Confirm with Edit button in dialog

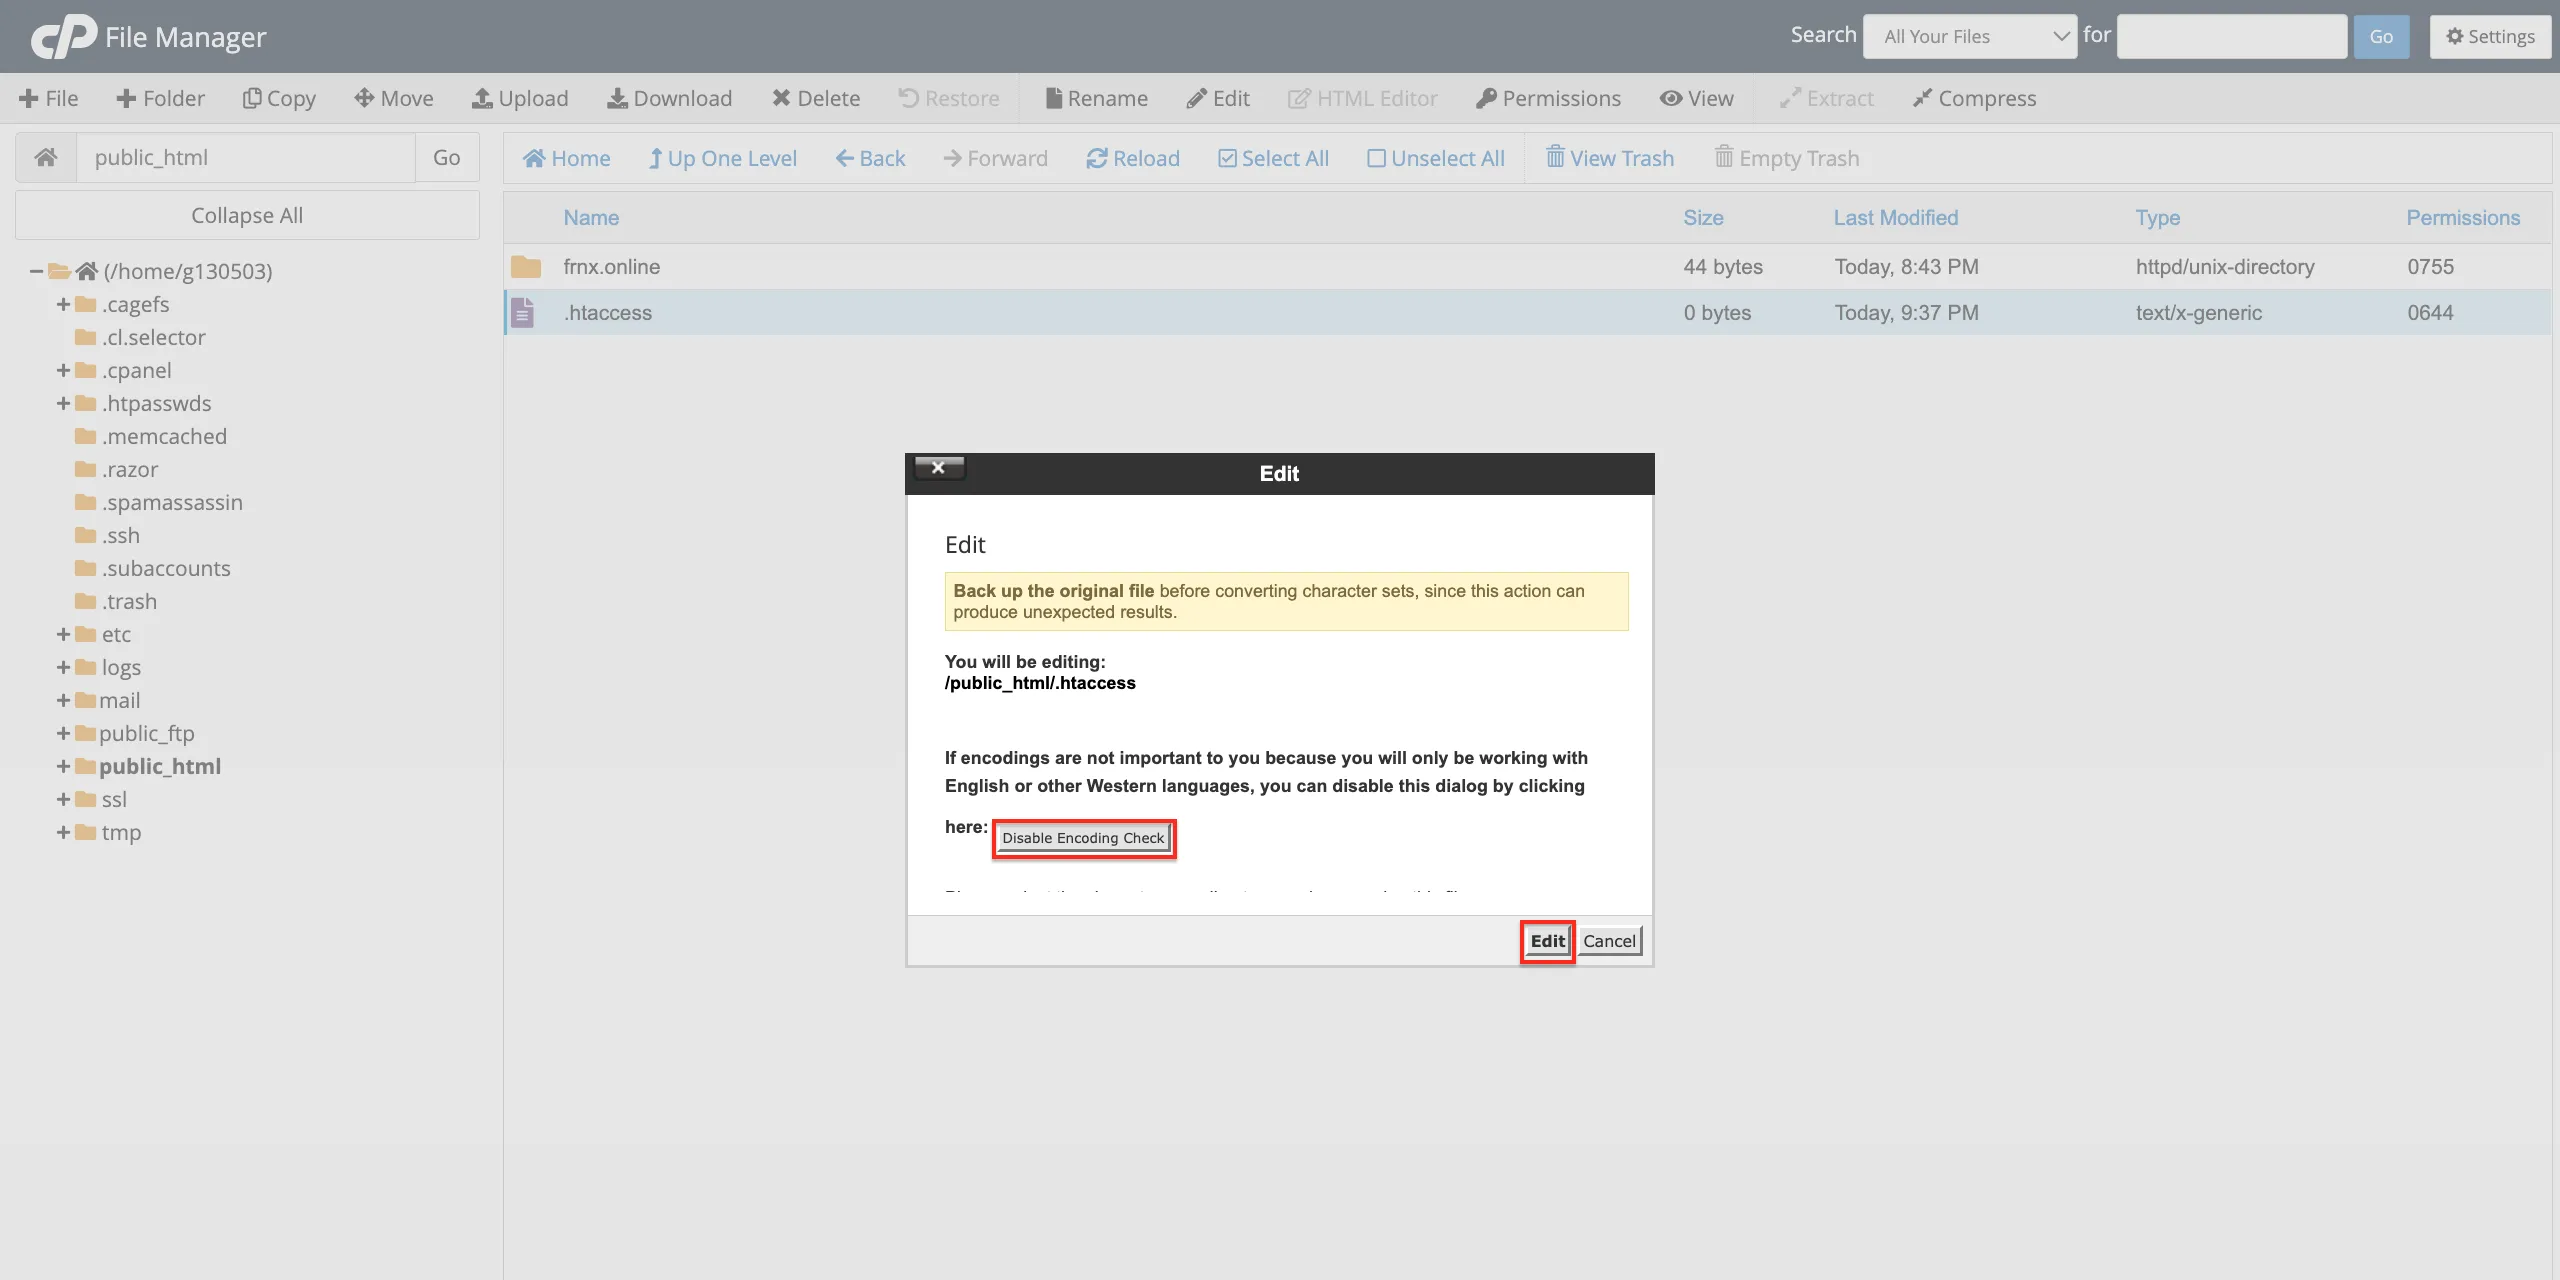point(1547,941)
